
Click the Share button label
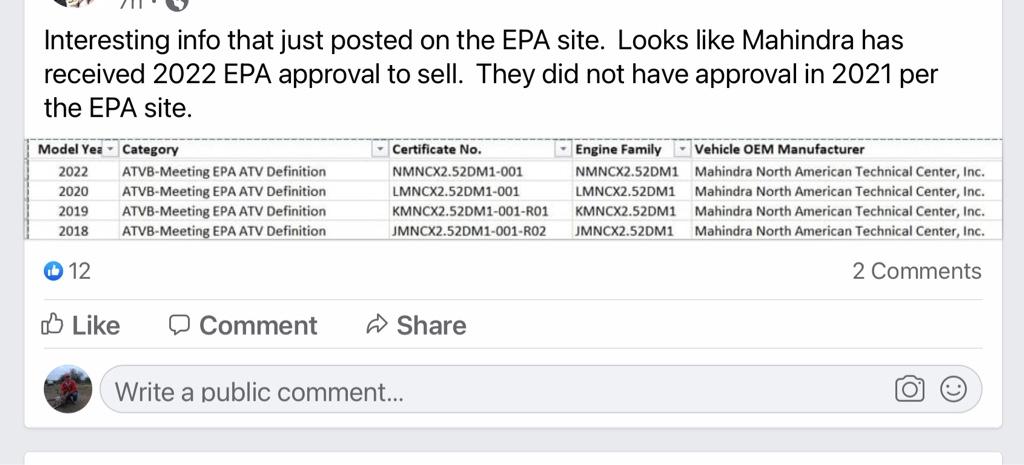(x=431, y=325)
